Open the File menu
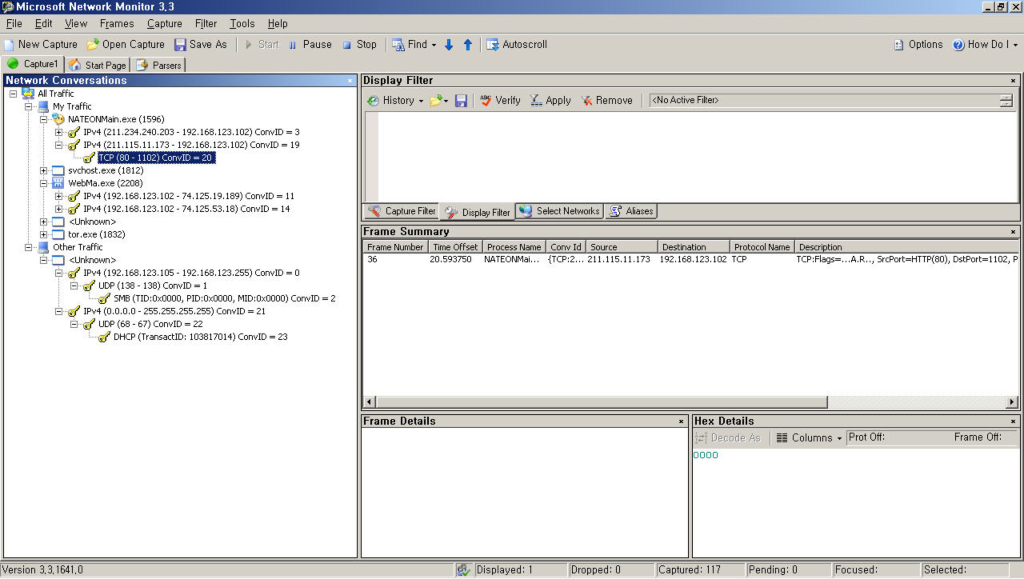The width and height of the screenshot is (1024, 579). coord(14,23)
